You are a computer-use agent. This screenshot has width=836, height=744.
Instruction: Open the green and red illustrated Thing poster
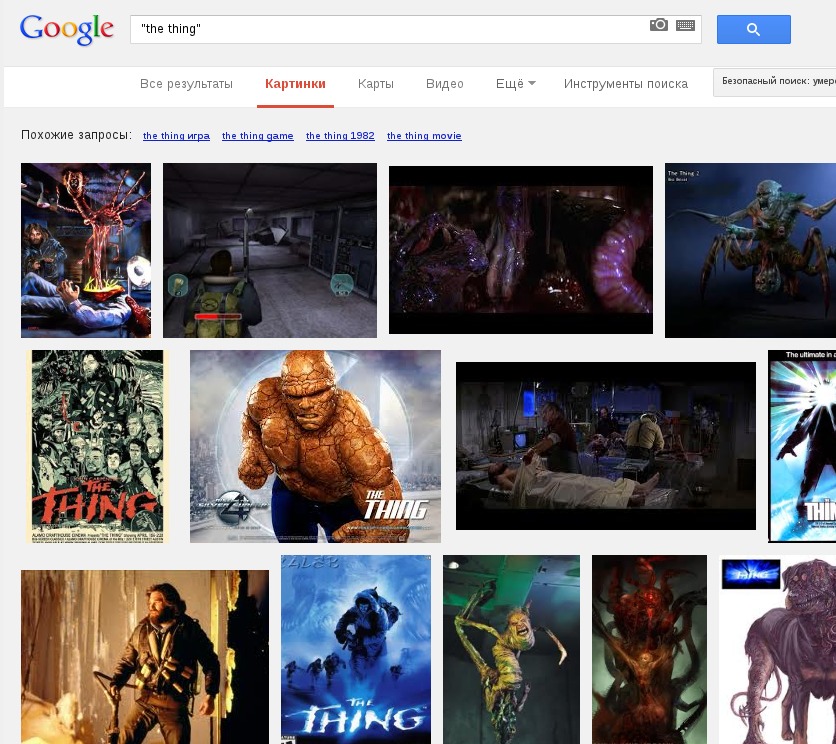tap(98, 446)
